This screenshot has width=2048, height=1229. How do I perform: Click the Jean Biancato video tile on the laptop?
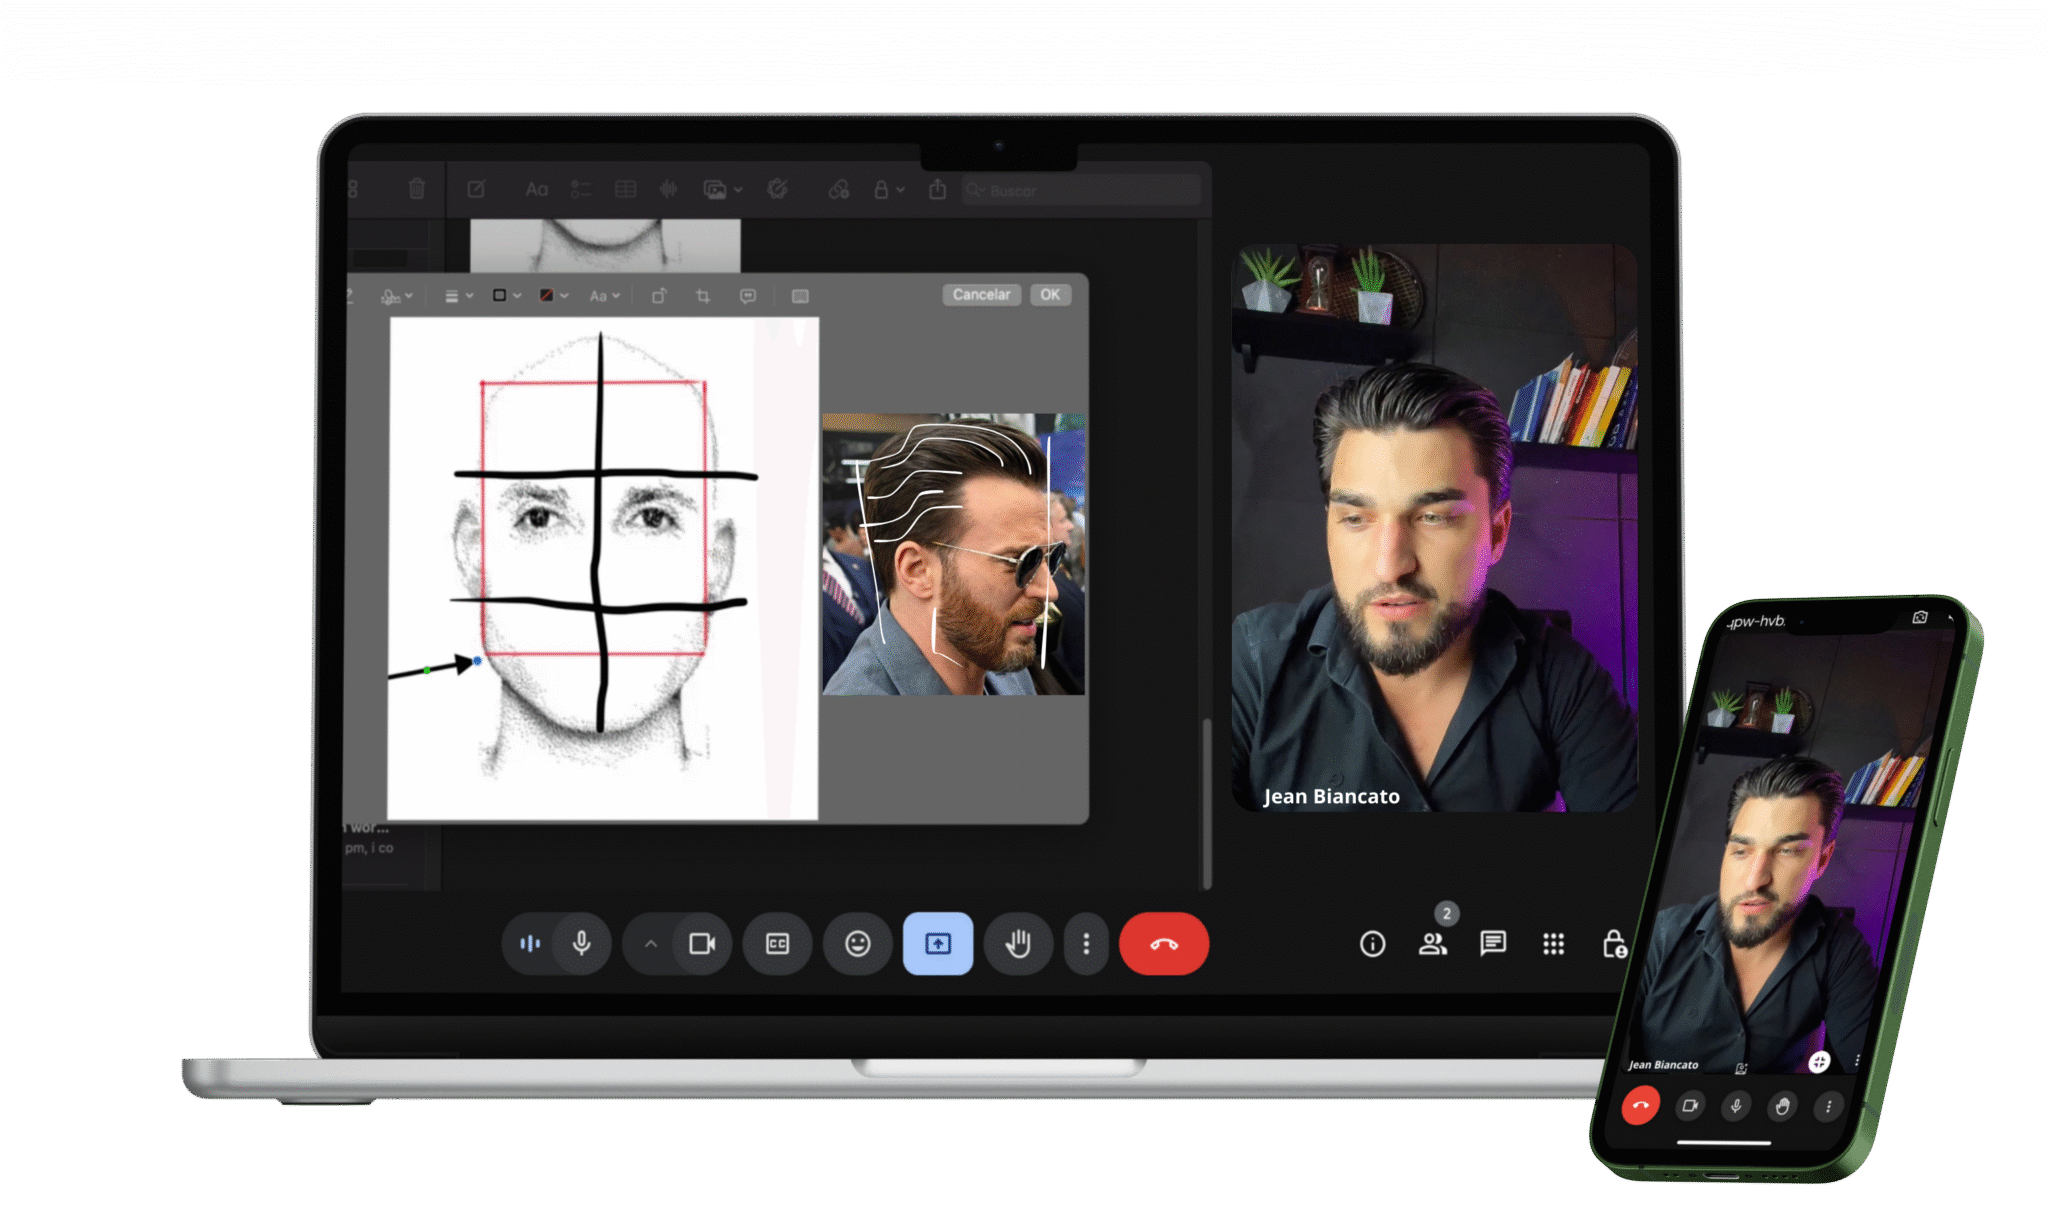pyautogui.click(x=1434, y=527)
